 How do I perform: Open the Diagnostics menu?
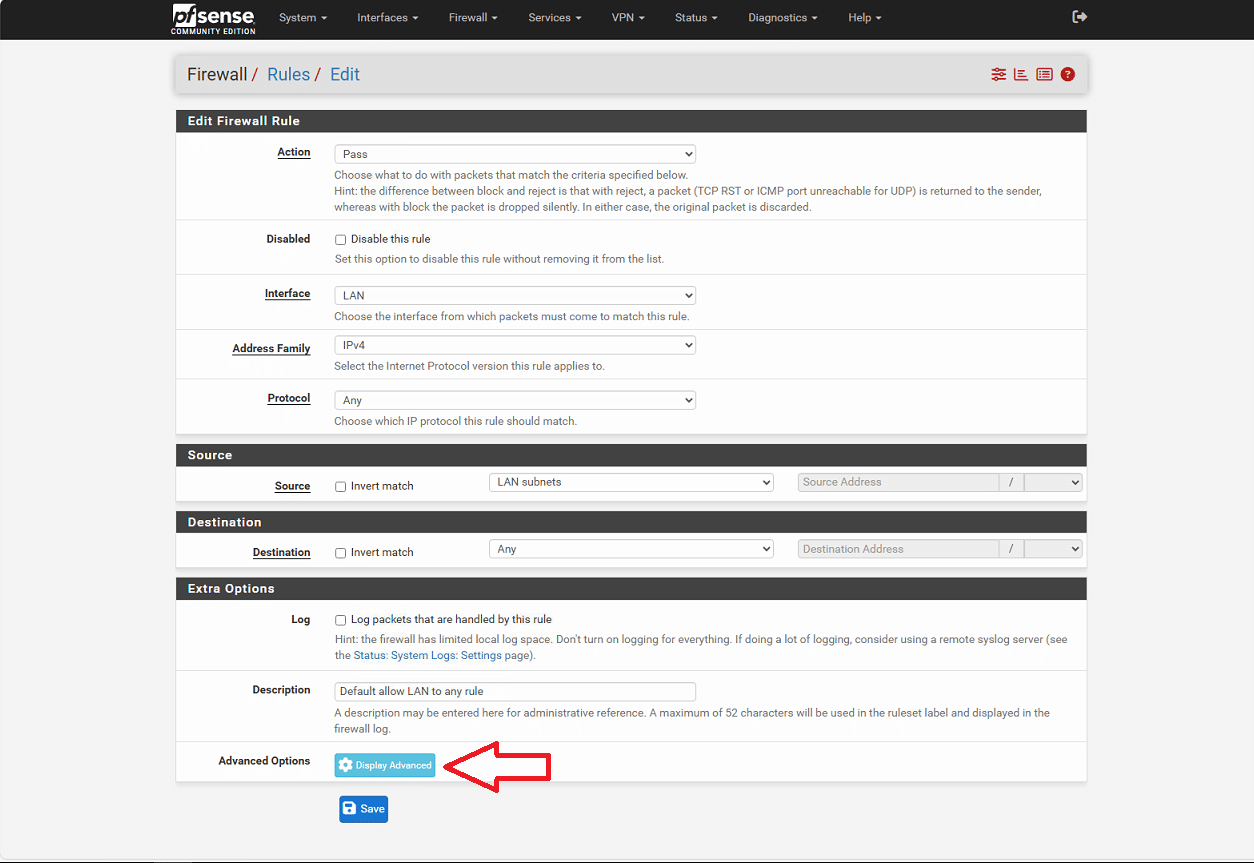pyautogui.click(x=782, y=18)
